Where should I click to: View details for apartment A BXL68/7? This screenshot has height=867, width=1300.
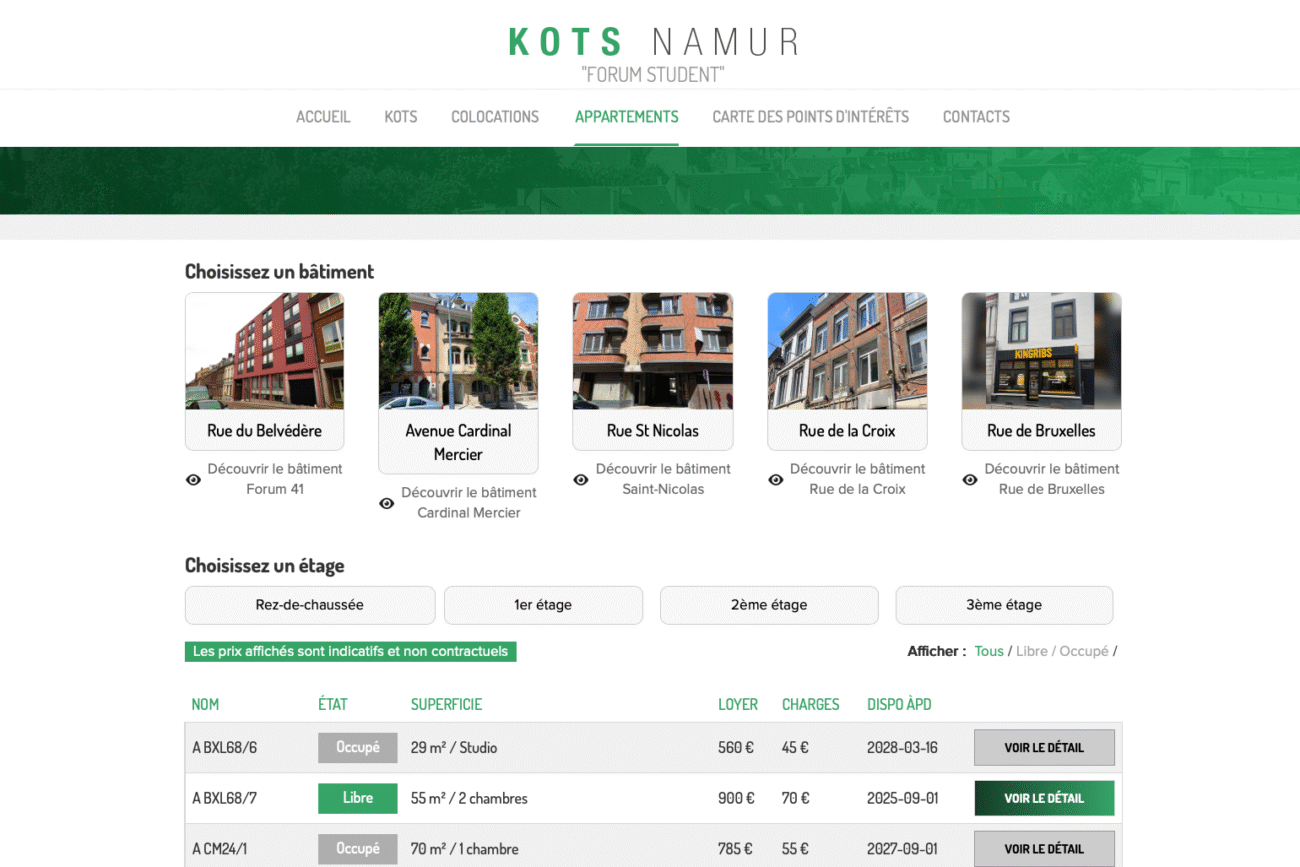pyautogui.click(x=1044, y=798)
